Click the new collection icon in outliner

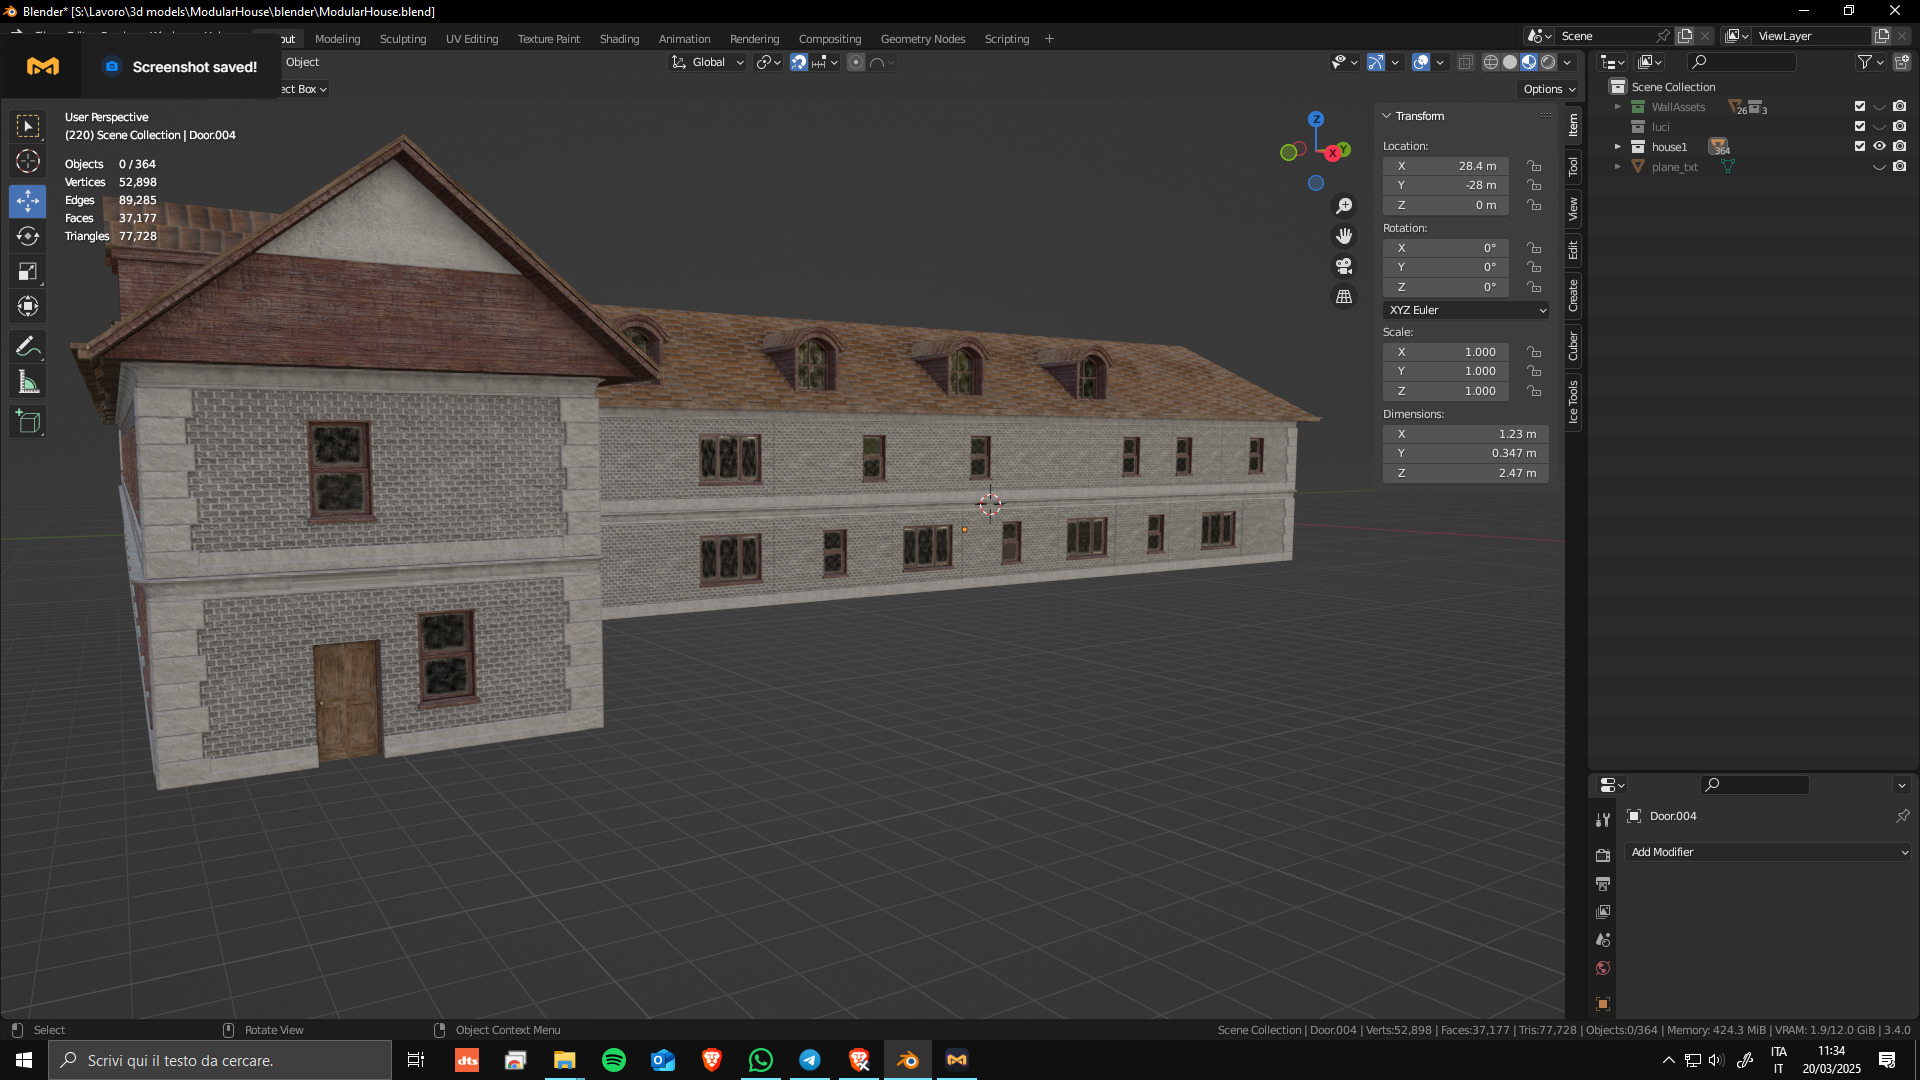point(1902,62)
